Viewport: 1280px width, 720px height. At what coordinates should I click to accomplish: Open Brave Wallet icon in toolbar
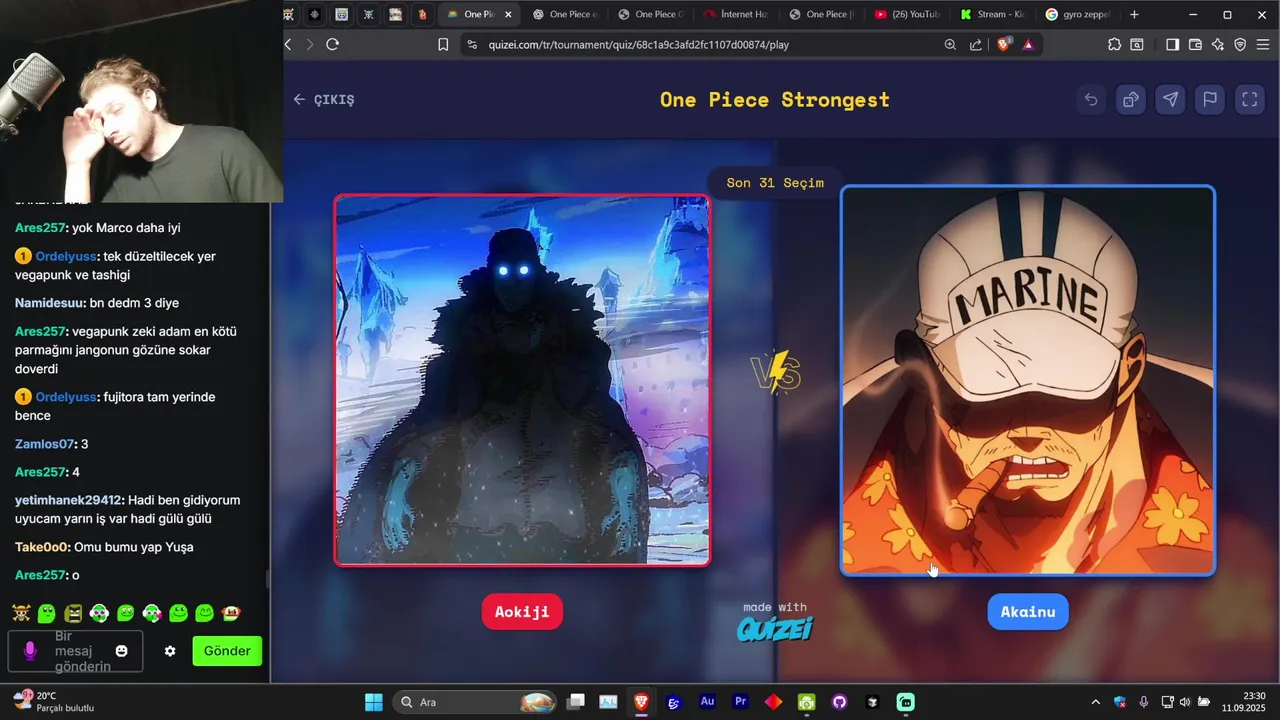(1194, 44)
